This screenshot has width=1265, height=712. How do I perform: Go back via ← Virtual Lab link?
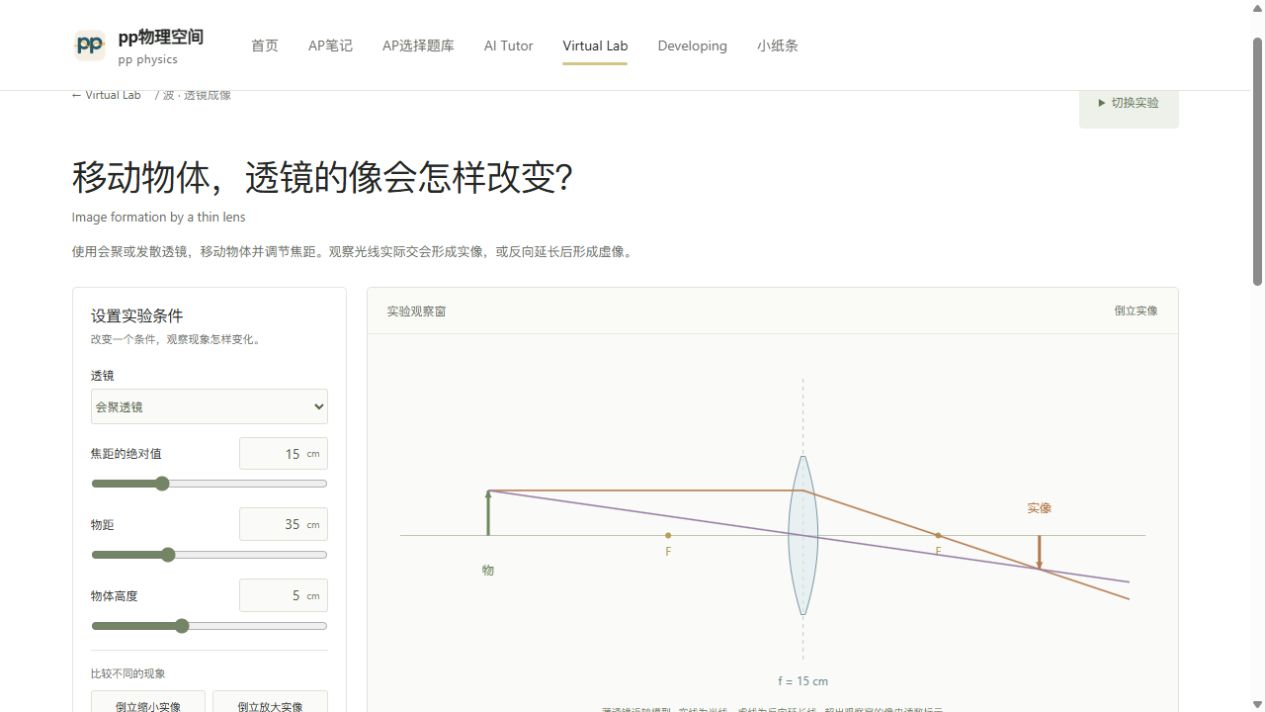click(x=106, y=95)
